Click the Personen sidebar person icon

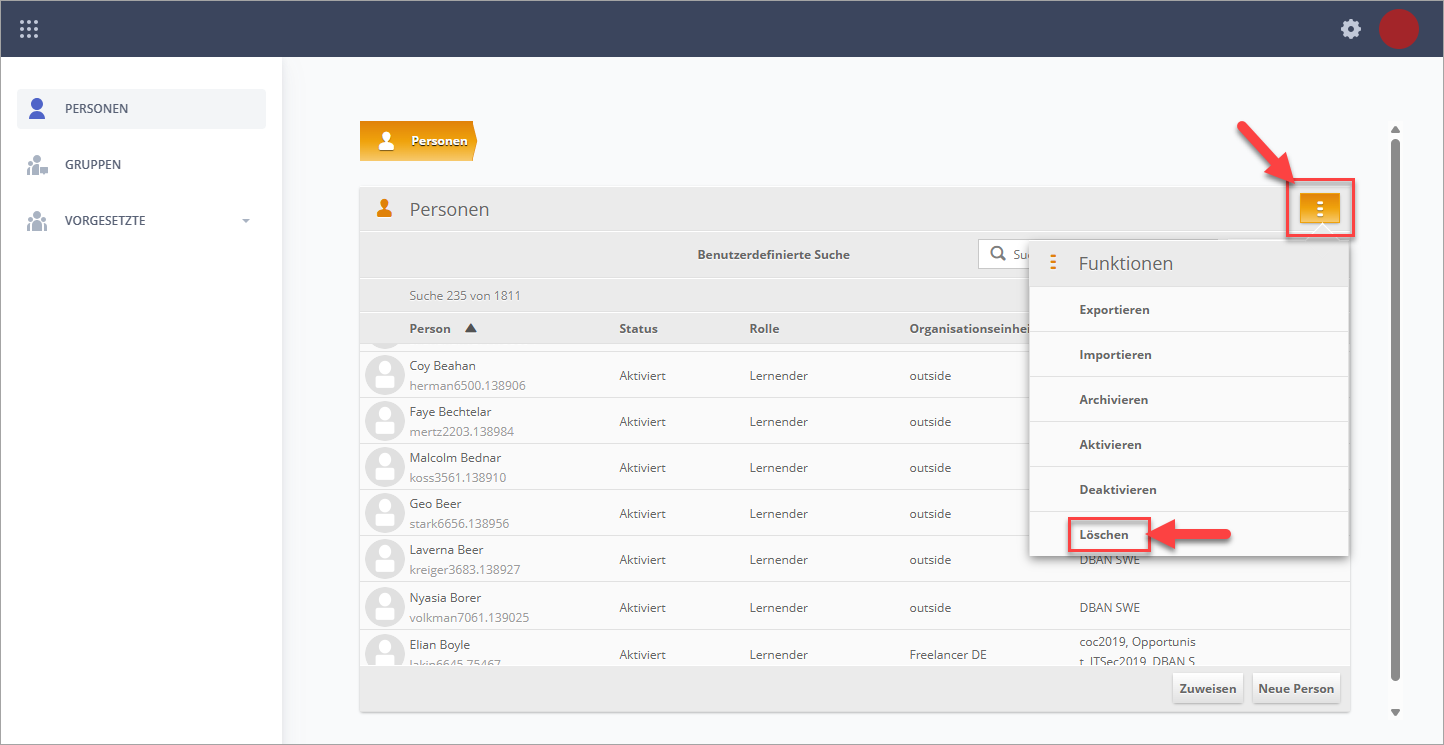[38, 108]
